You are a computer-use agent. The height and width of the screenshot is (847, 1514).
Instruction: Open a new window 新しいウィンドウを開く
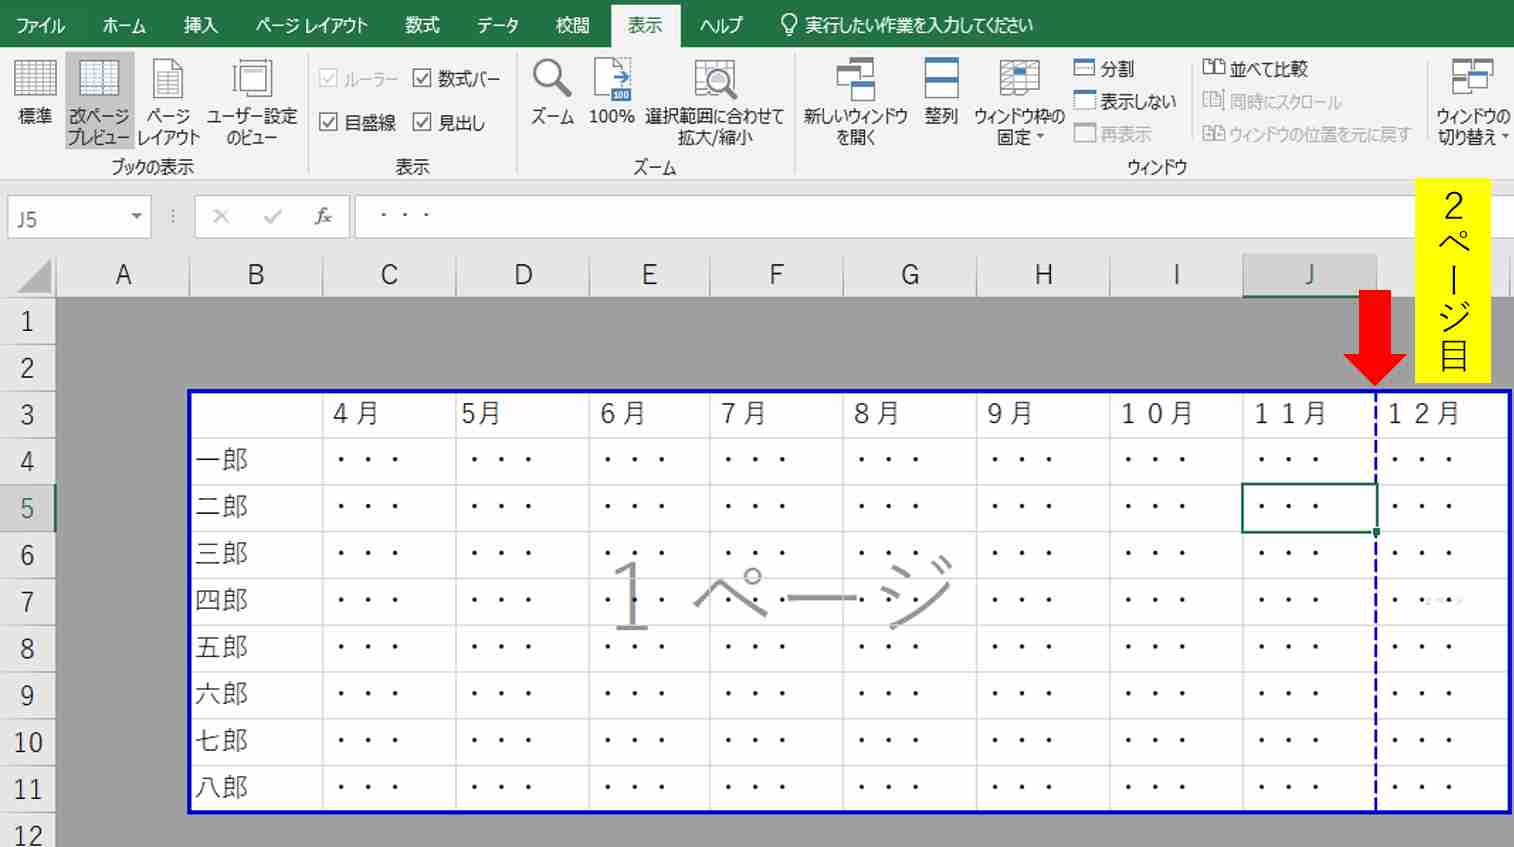pyautogui.click(x=855, y=101)
